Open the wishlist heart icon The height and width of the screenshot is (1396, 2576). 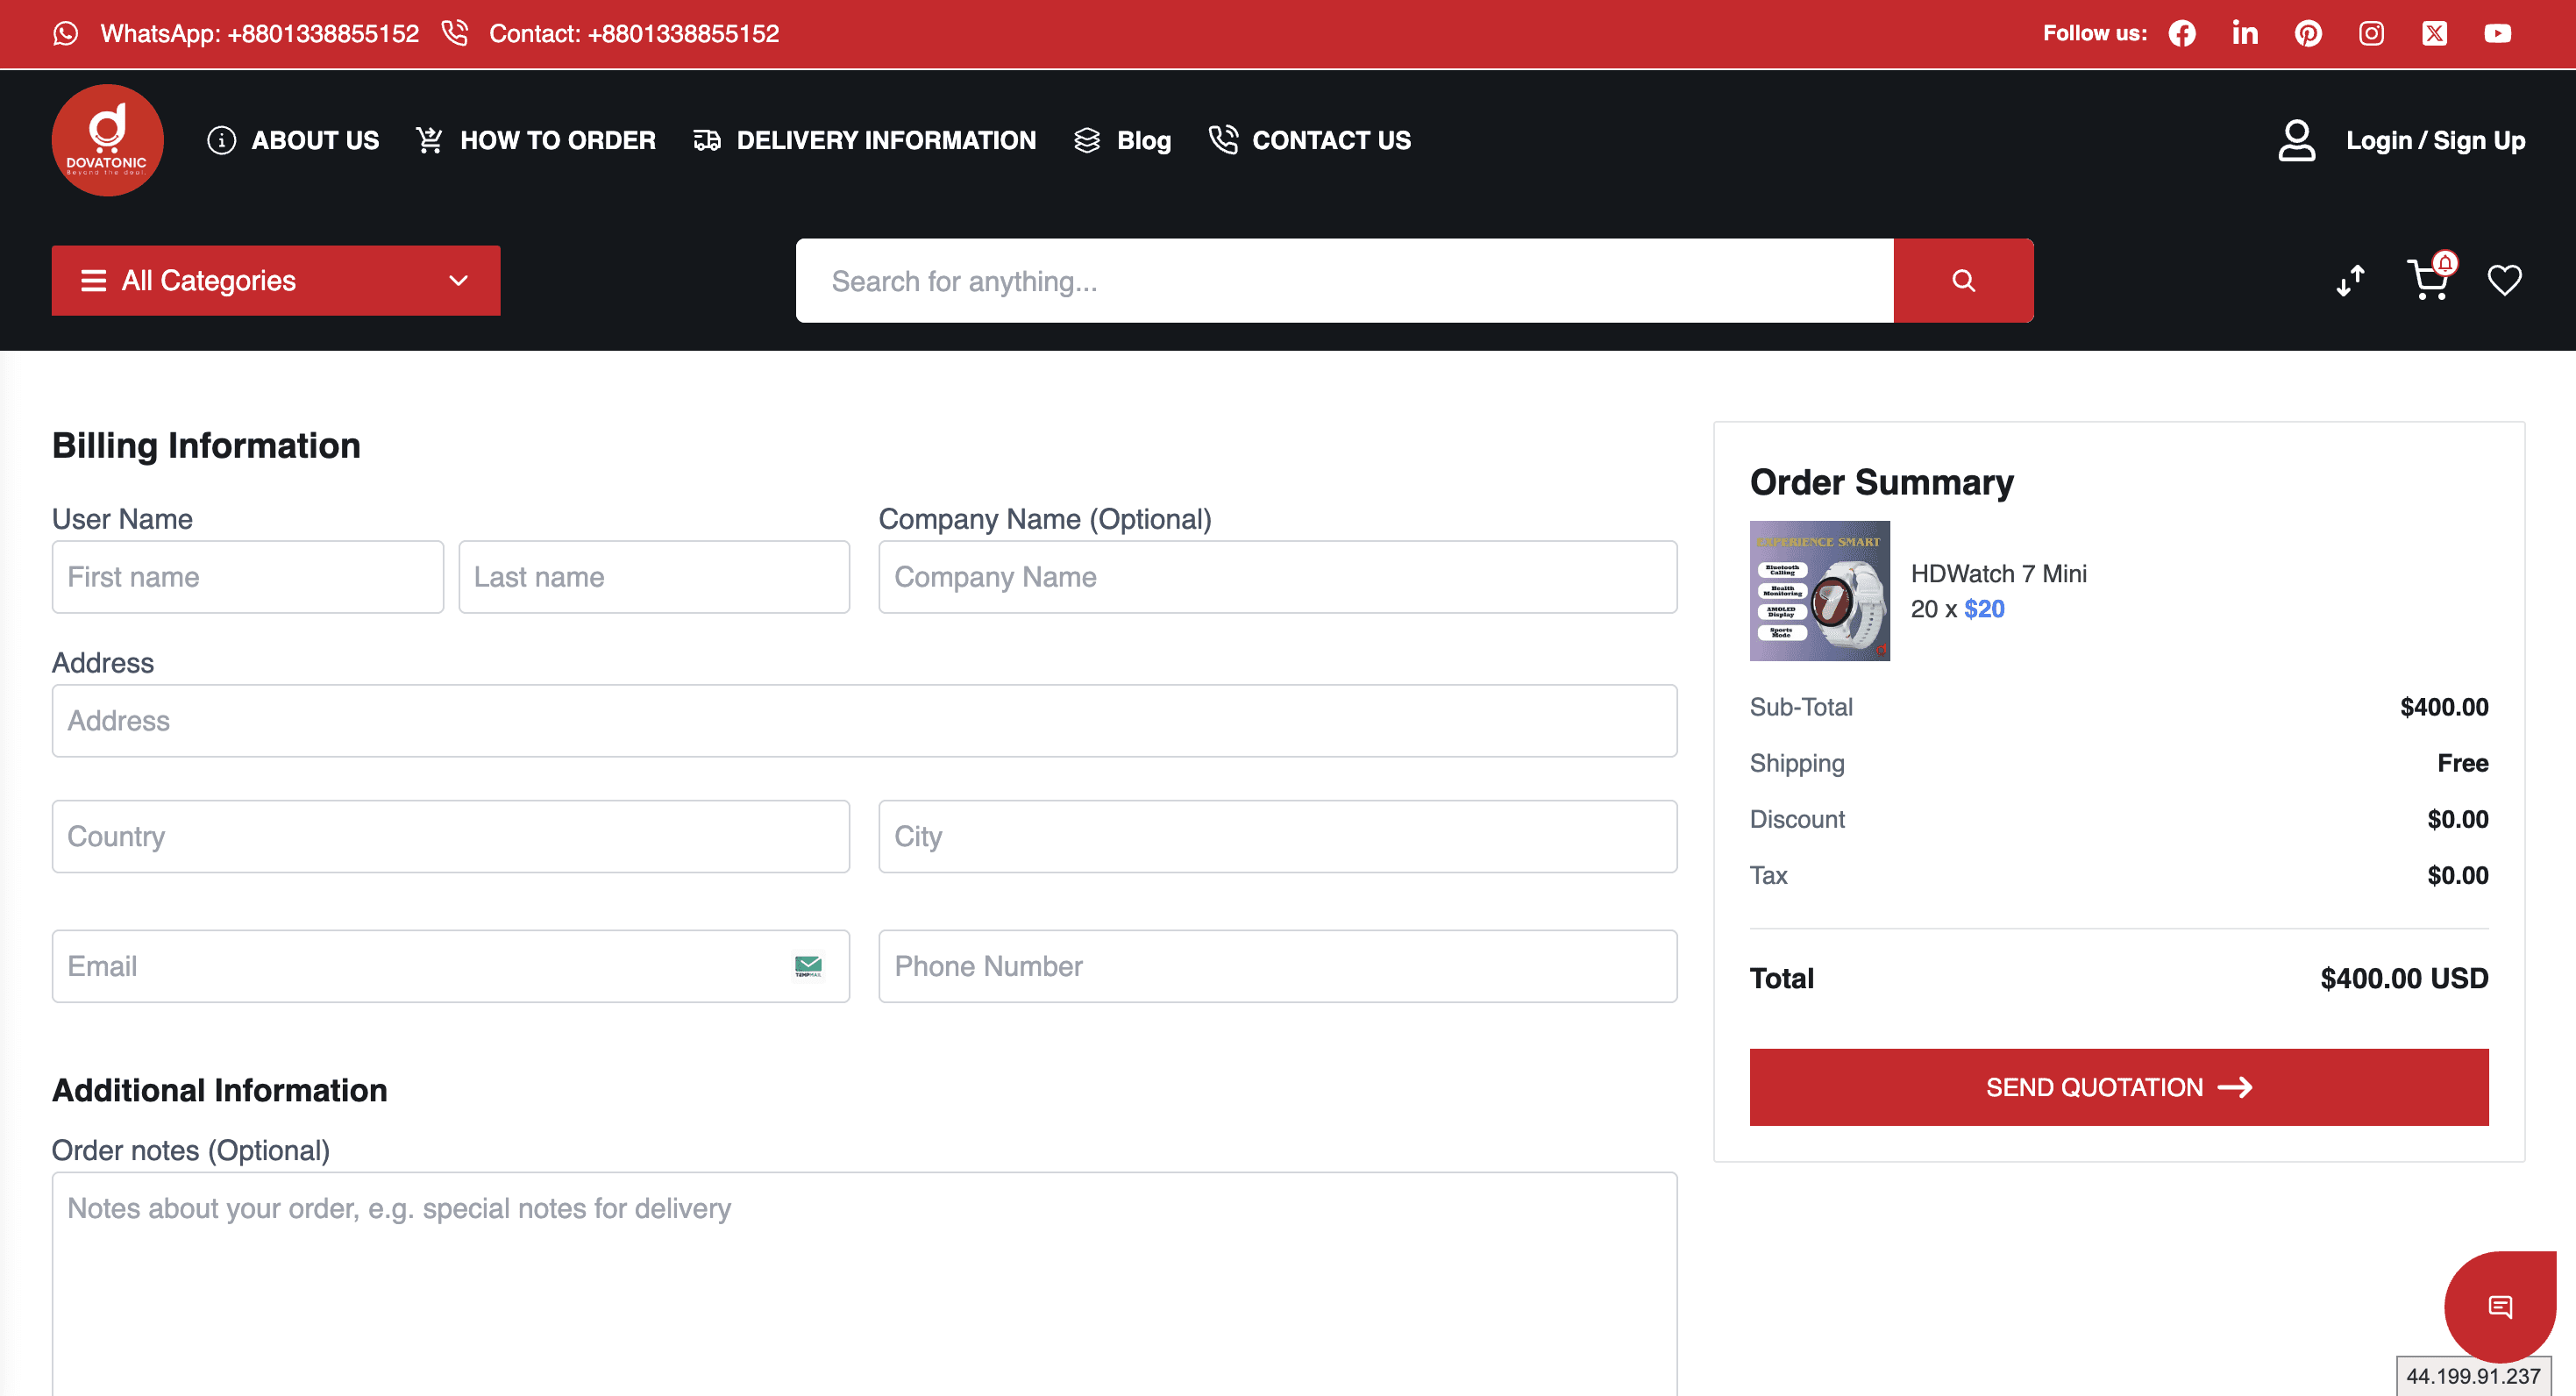(x=2504, y=280)
